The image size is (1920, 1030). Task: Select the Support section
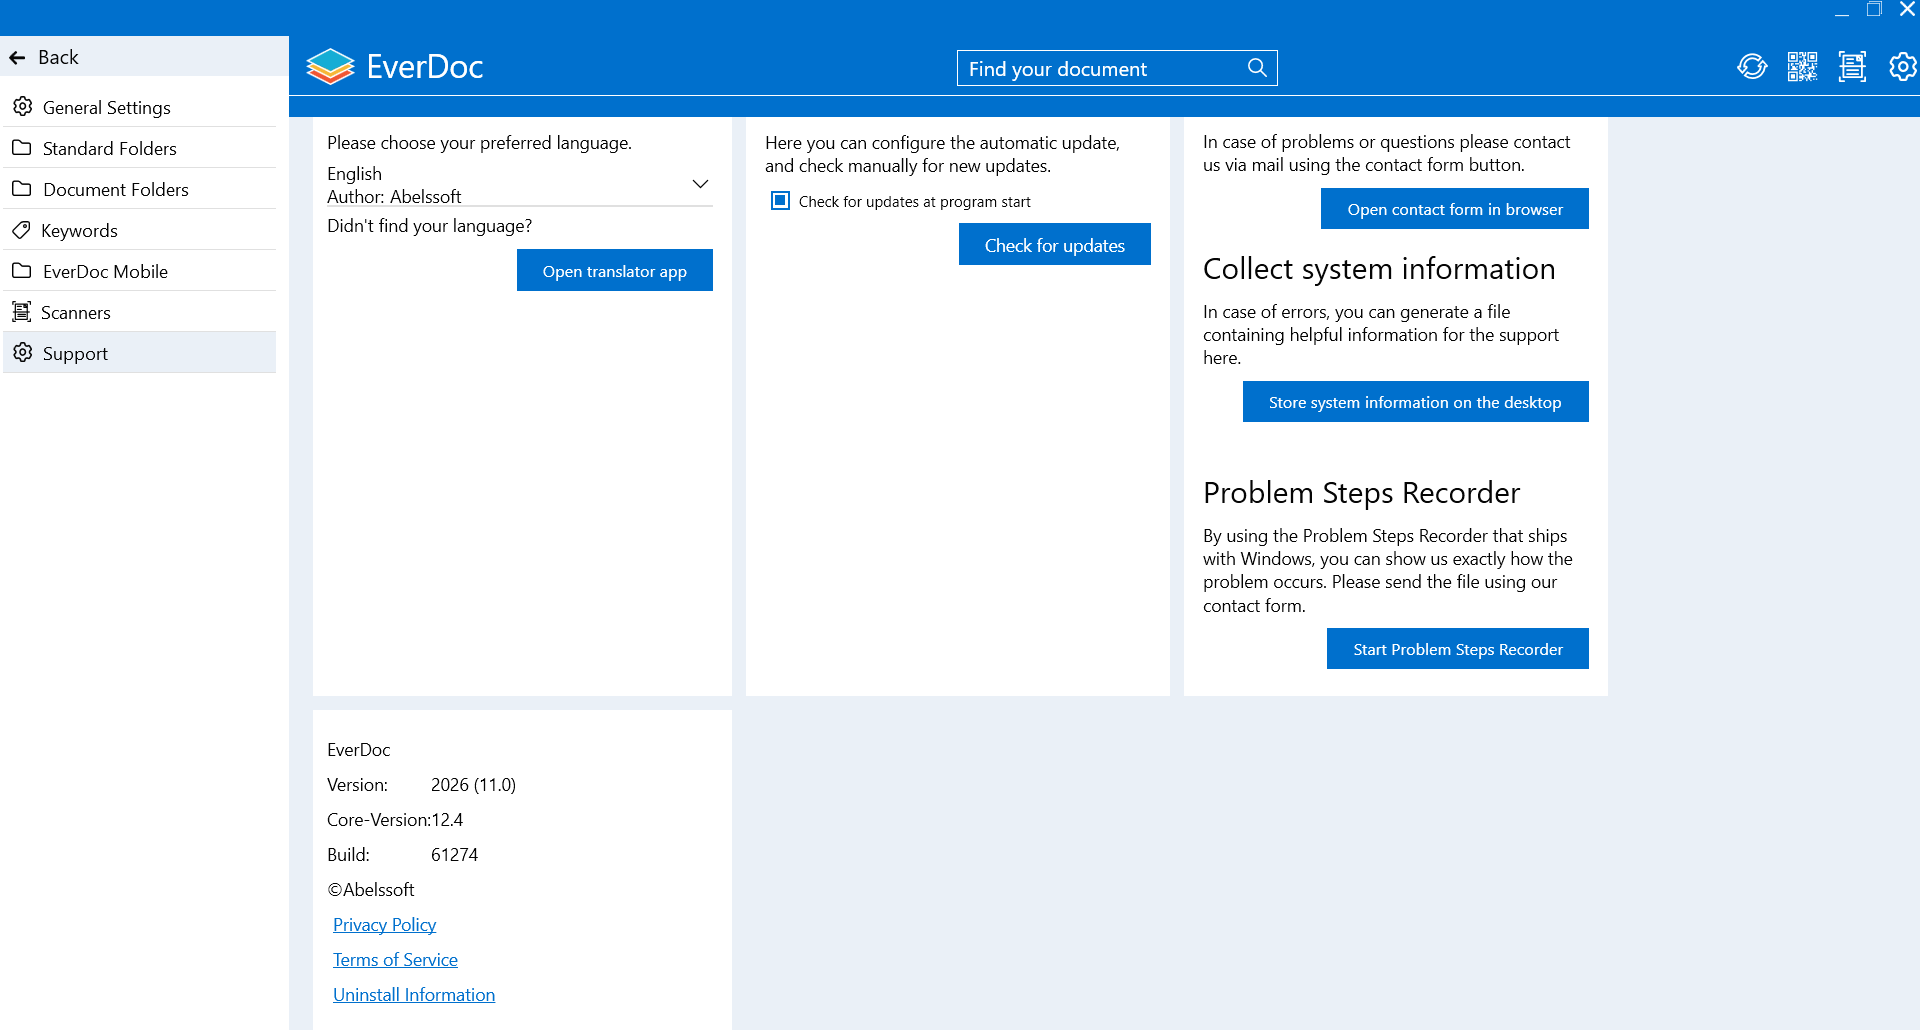tap(140, 353)
